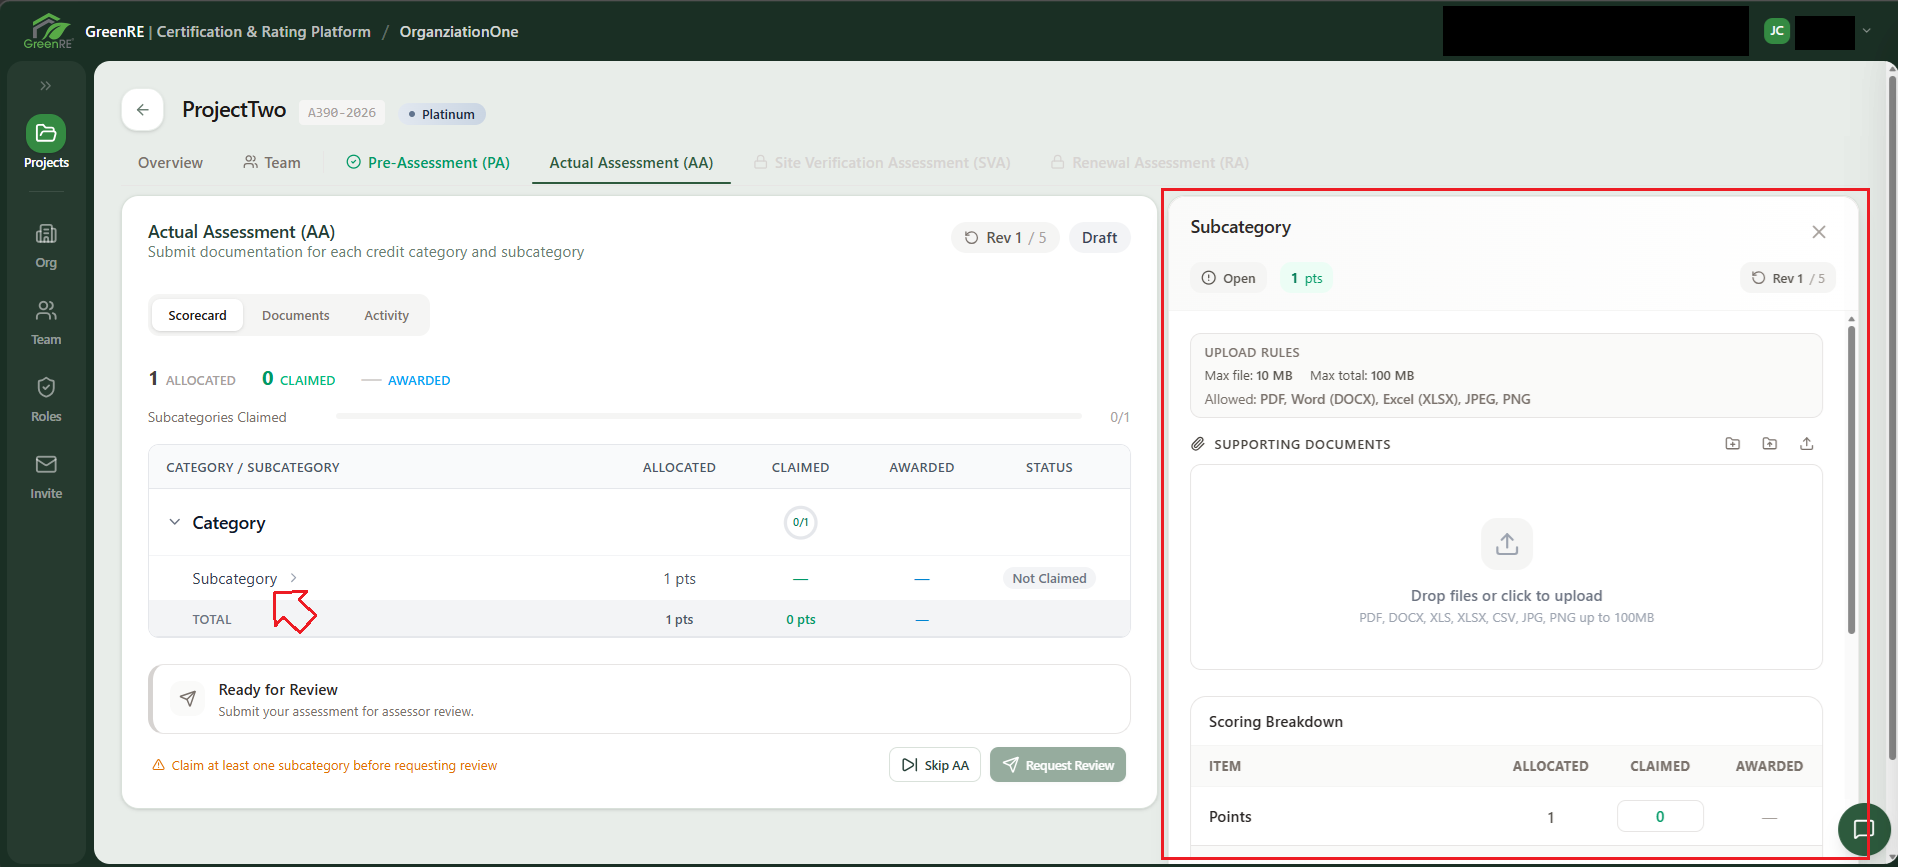The width and height of the screenshot is (1905, 867).
Task: Click the A390-2026 project code
Action: click(342, 113)
